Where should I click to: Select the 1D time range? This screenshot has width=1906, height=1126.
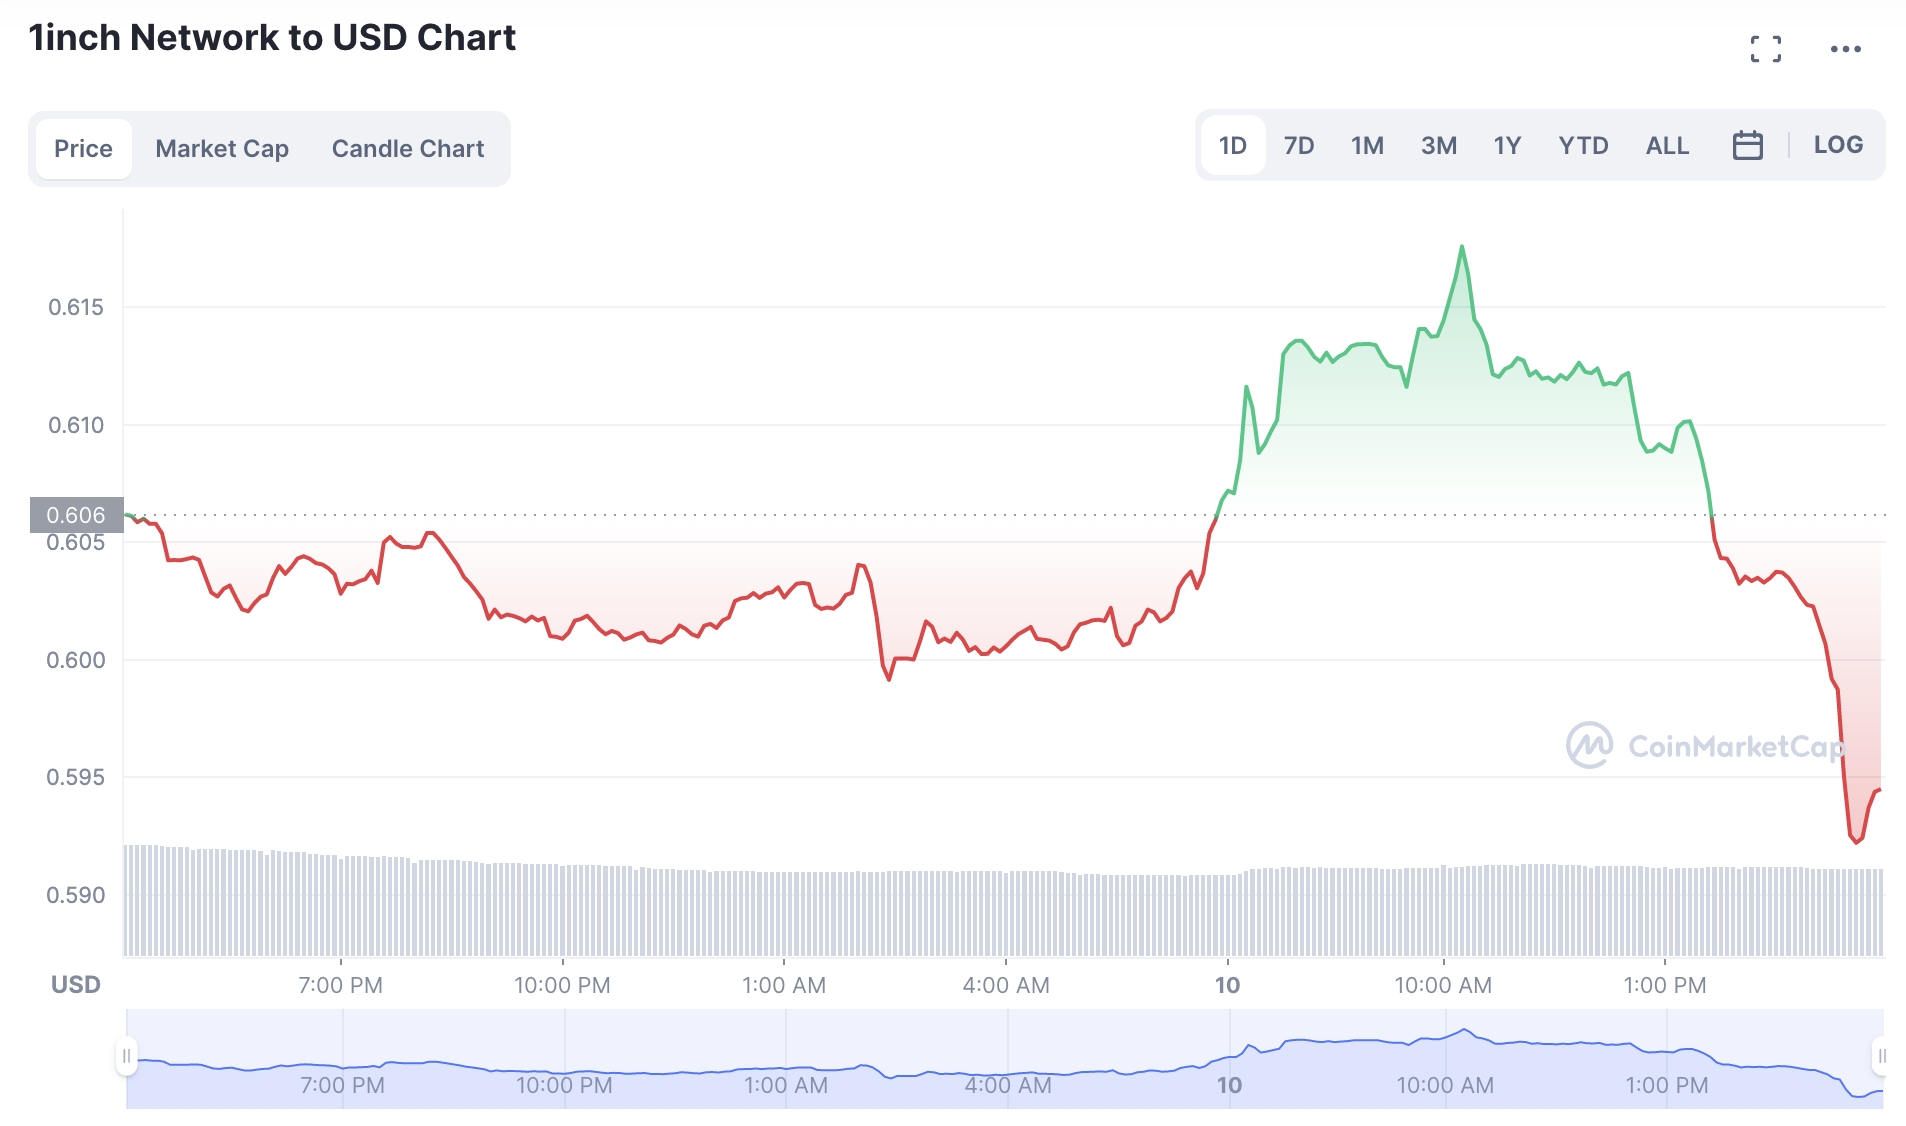click(1232, 146)
